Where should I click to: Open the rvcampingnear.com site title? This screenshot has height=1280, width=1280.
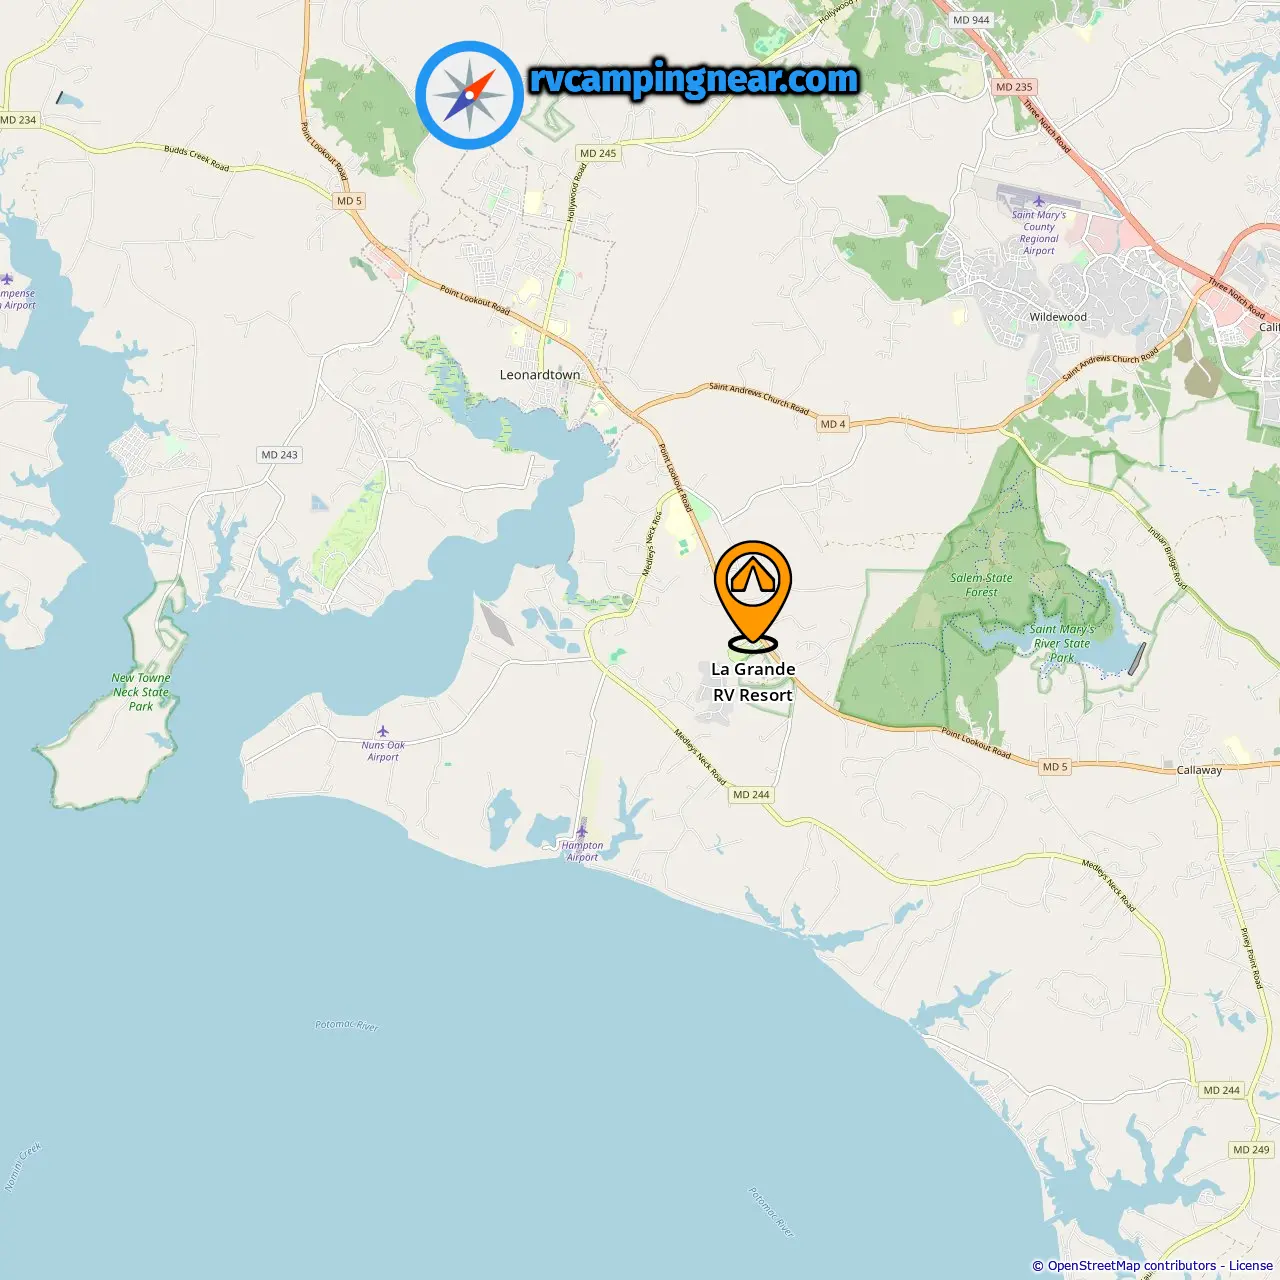pyautogui.click(x=694, y=80)
